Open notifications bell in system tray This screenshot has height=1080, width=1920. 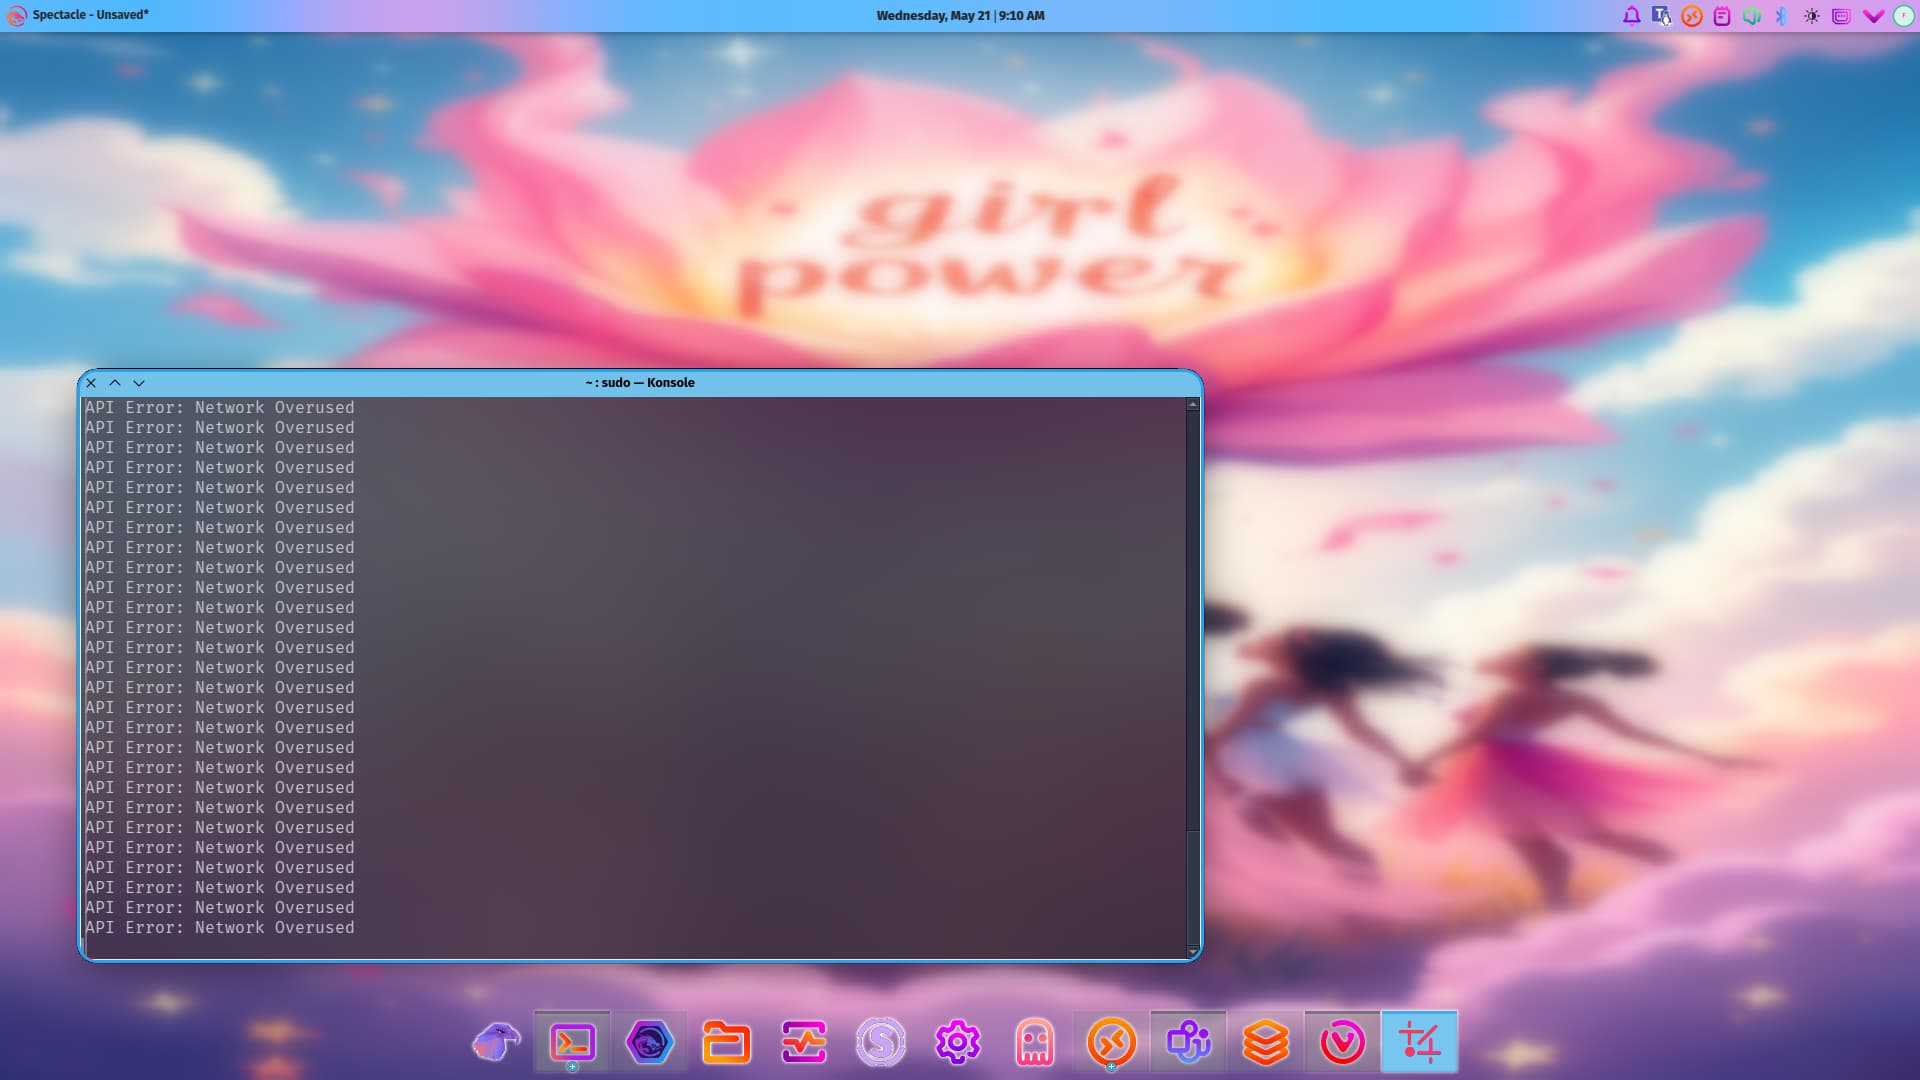[1631, 16]
